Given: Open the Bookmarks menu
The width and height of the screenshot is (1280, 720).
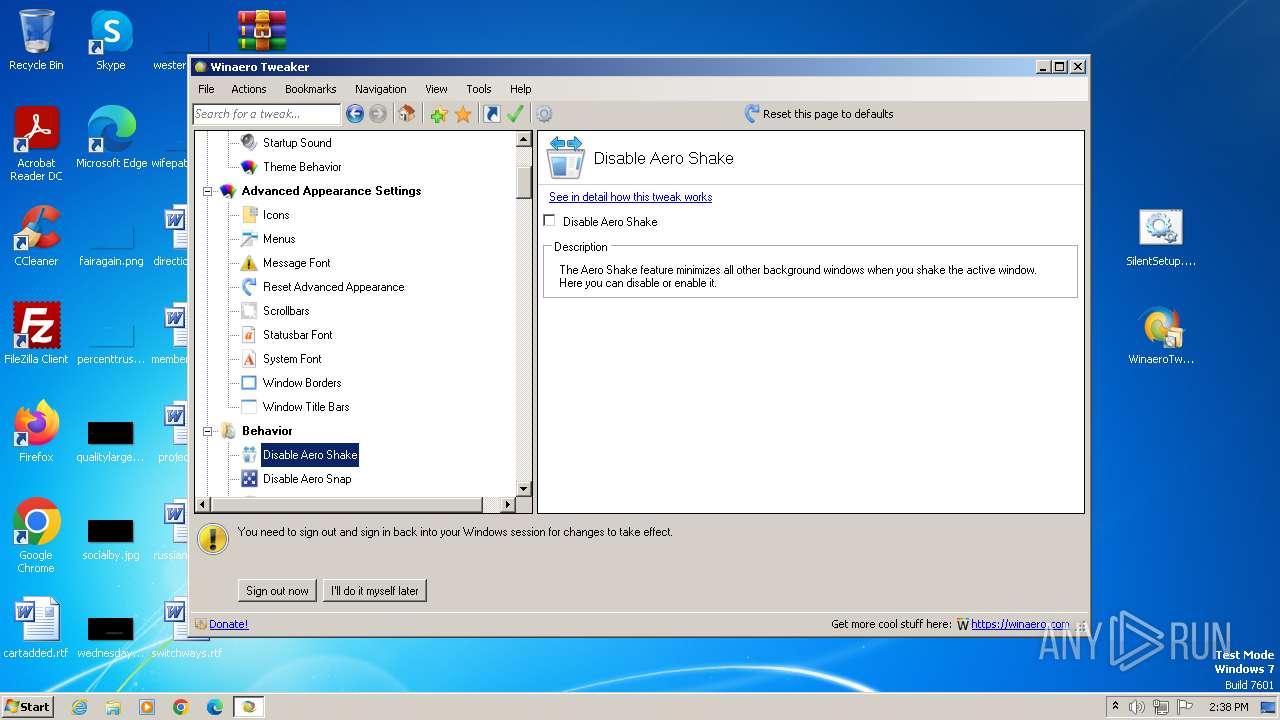Looking at the screenshot, I should (x=311, y=89).
